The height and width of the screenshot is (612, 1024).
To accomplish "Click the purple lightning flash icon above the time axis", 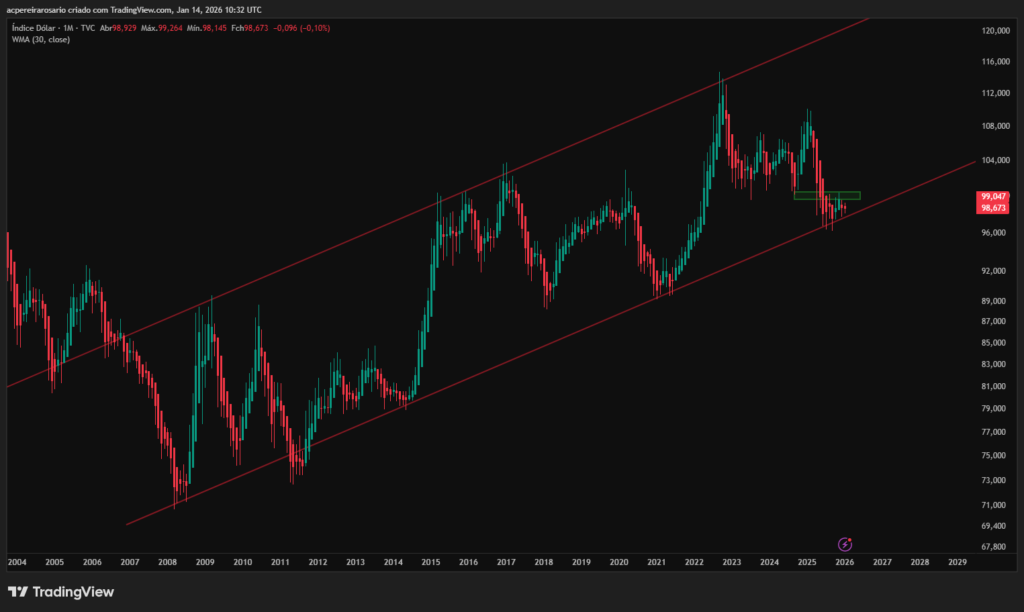I will click(x=843, y=544).
